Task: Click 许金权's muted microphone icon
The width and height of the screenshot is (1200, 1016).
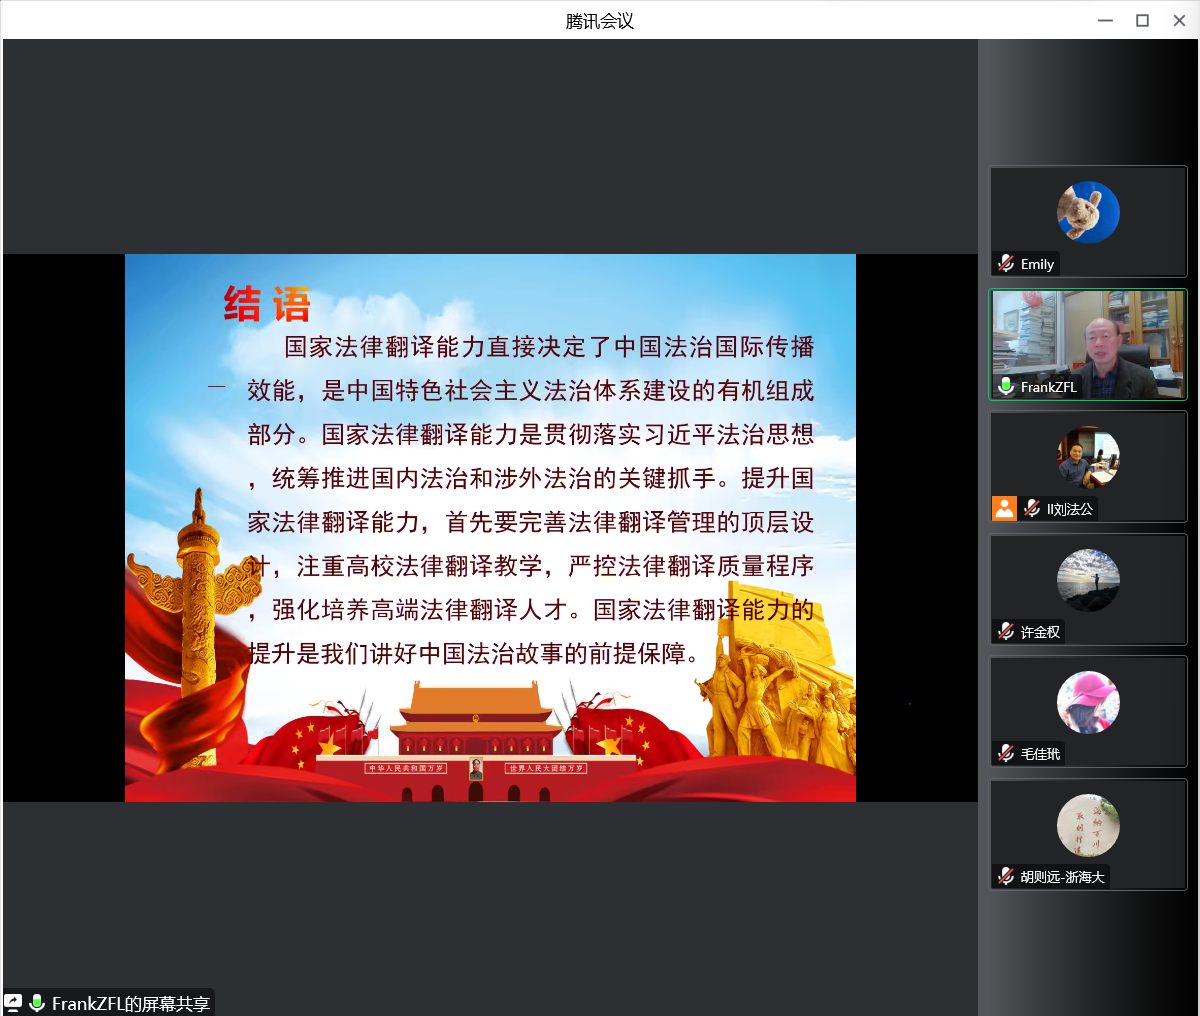Action: pos(1006,632)
